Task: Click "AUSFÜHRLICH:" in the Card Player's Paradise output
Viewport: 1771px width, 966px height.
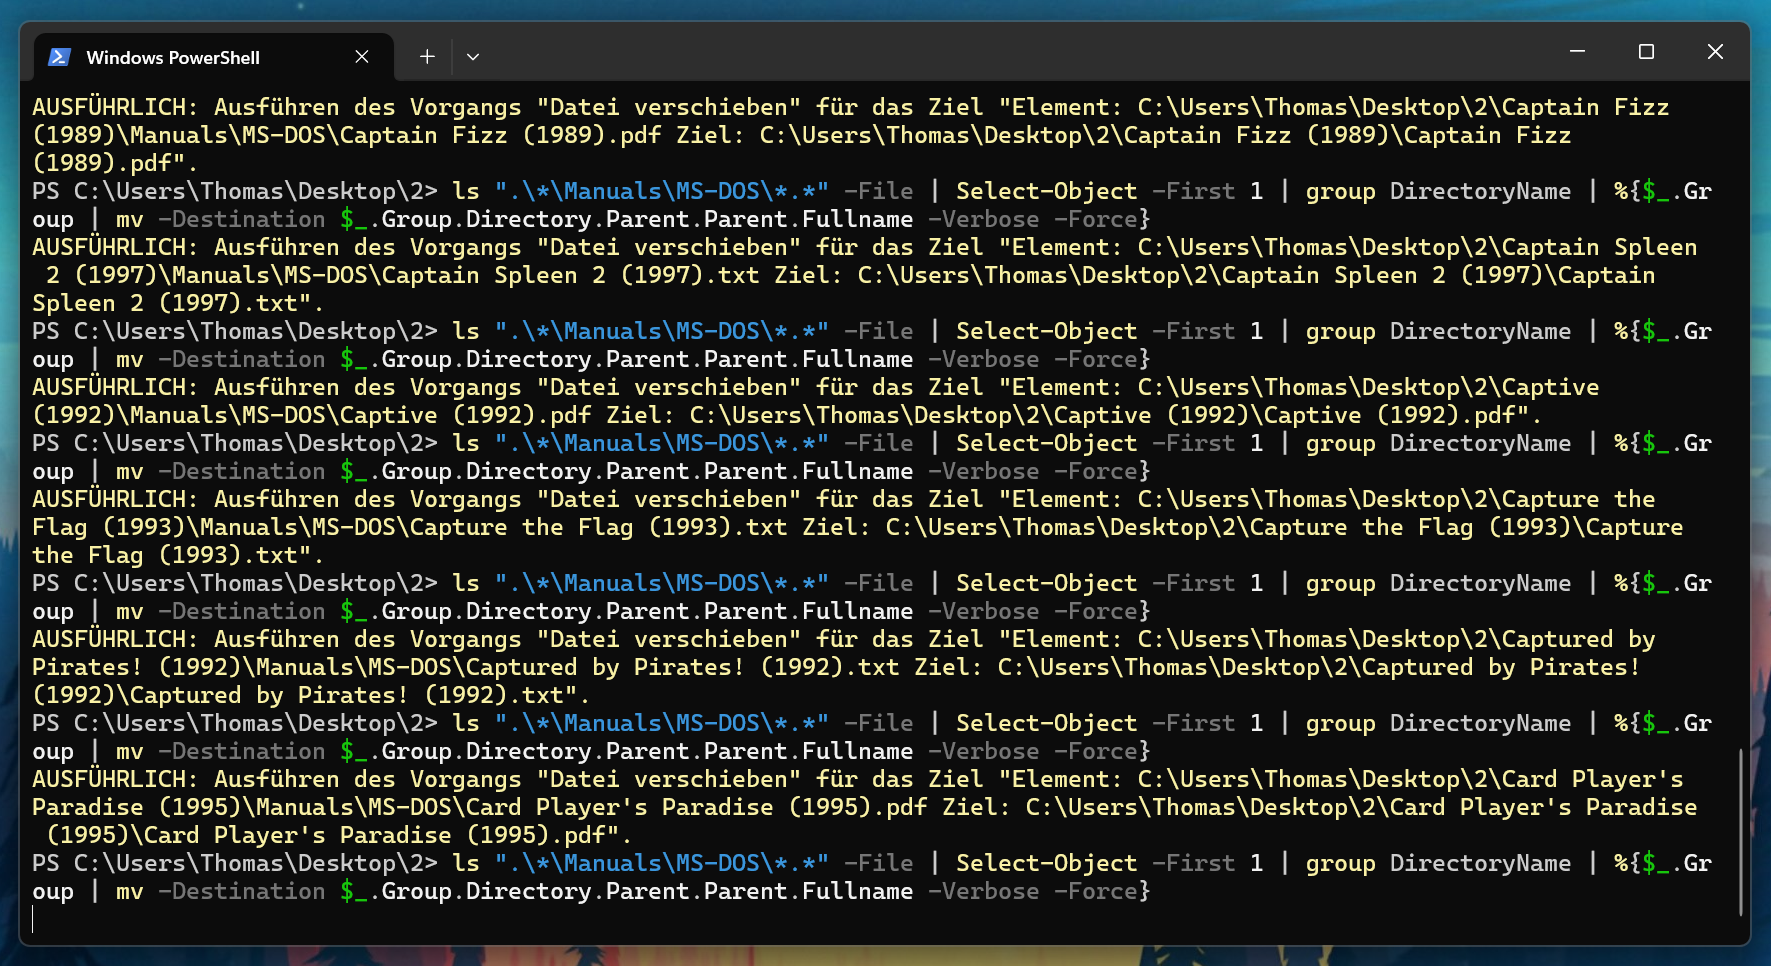Action: [x=115, y=779]
